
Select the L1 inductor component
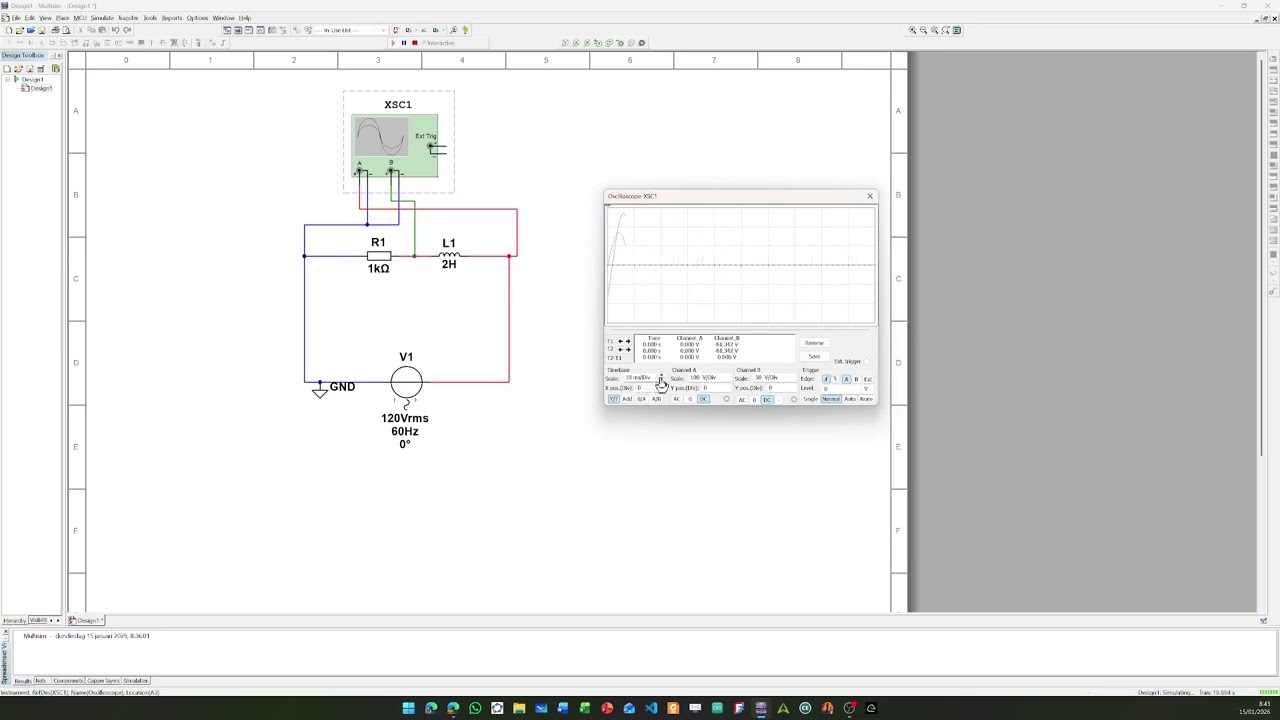(x=449, y=256)
